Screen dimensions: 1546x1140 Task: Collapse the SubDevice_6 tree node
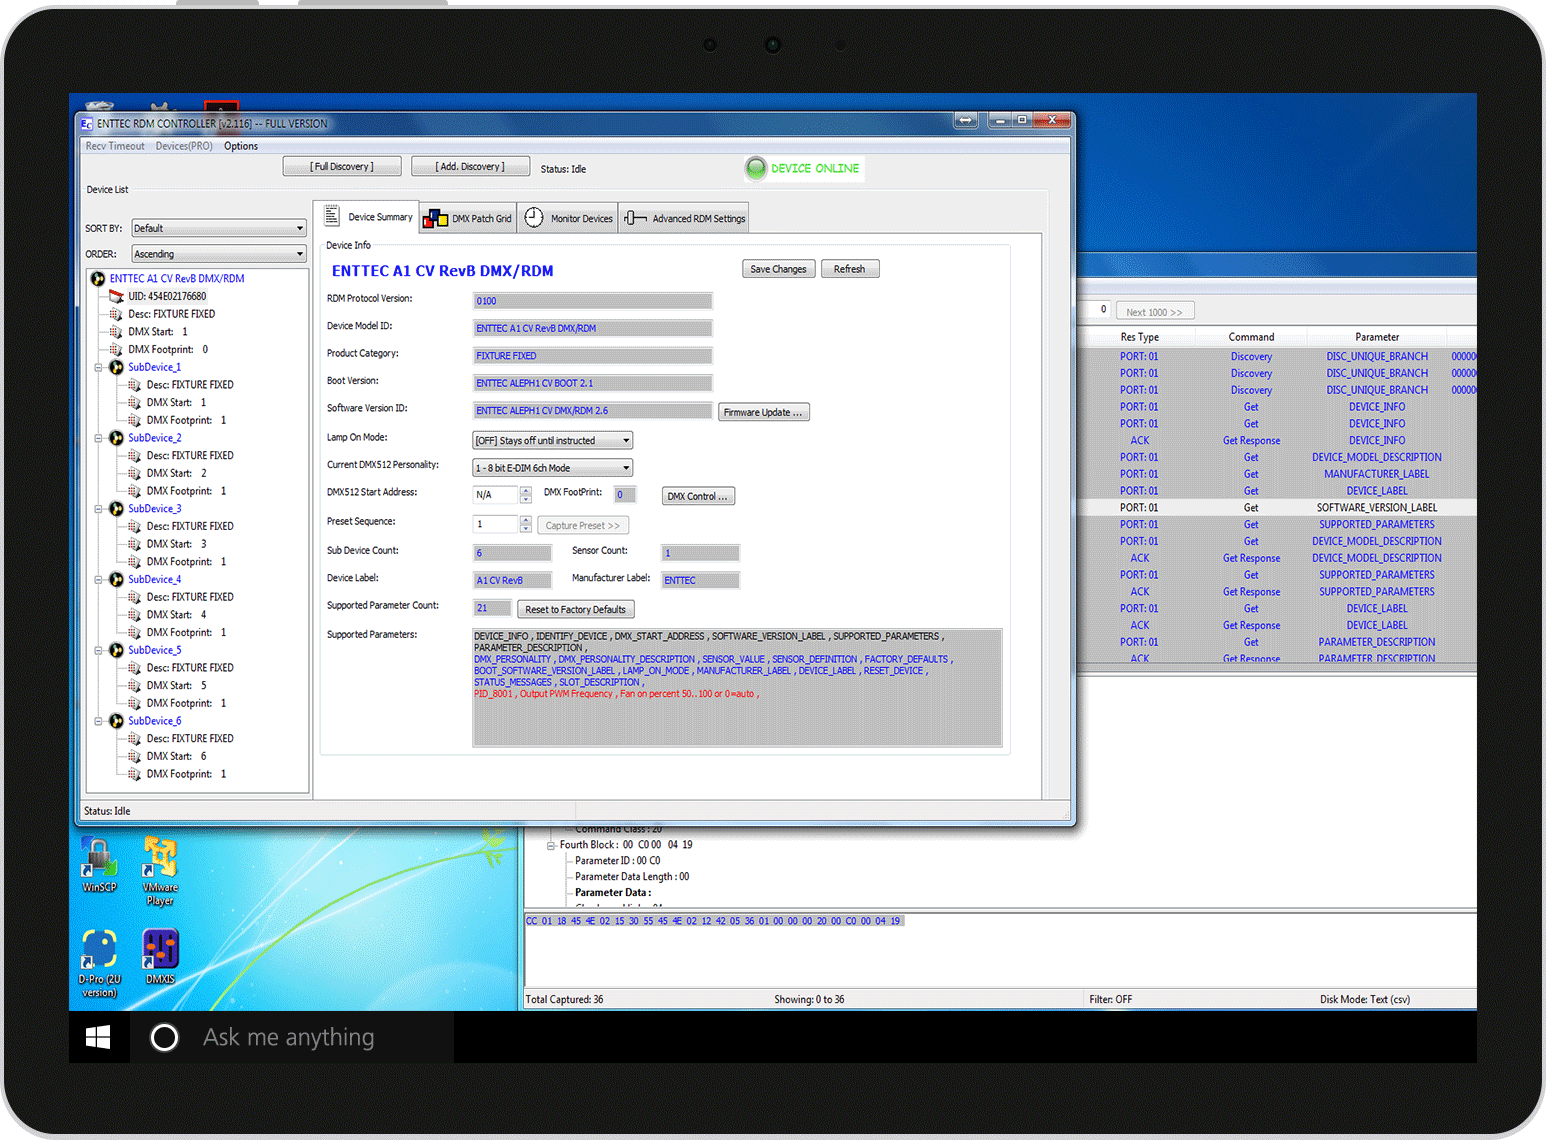point(98,721)
